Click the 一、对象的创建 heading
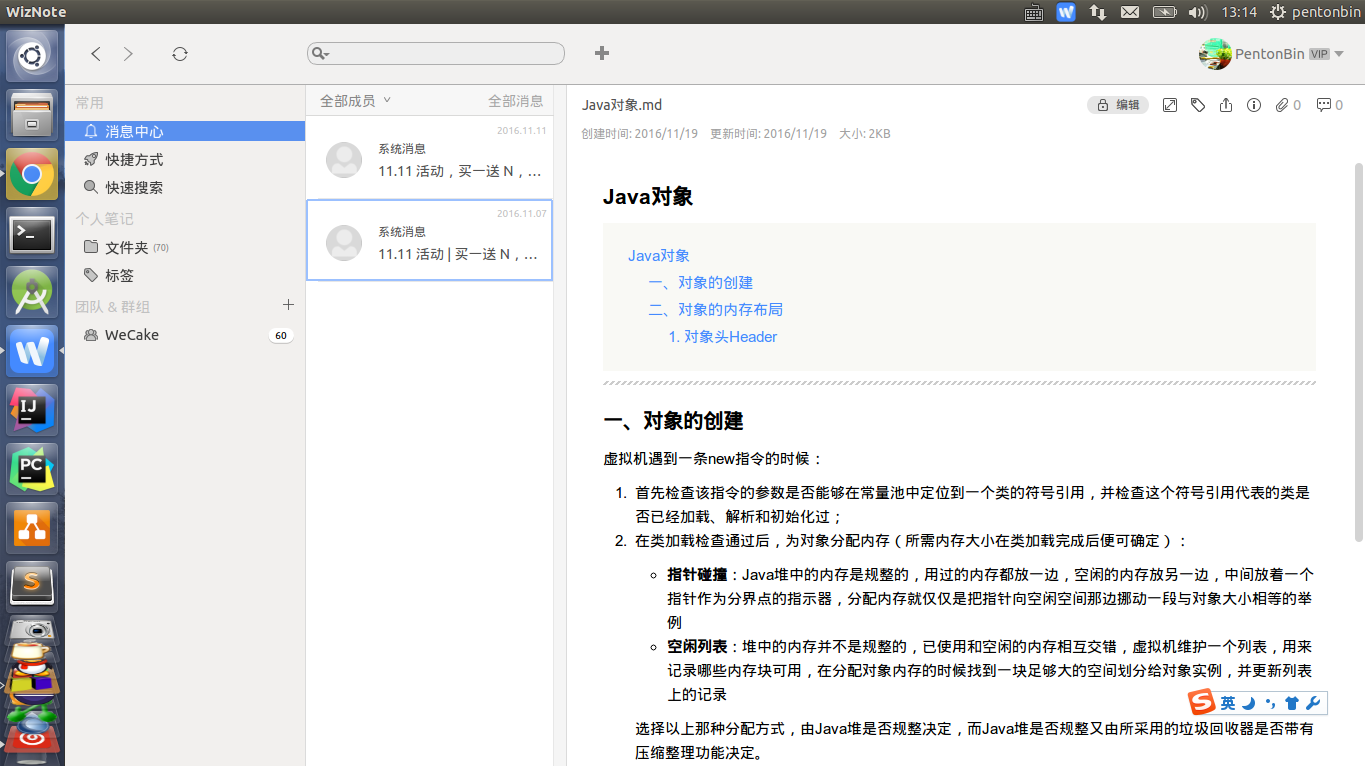Screen dimensions: 1365x766 (x=673, y=421)
